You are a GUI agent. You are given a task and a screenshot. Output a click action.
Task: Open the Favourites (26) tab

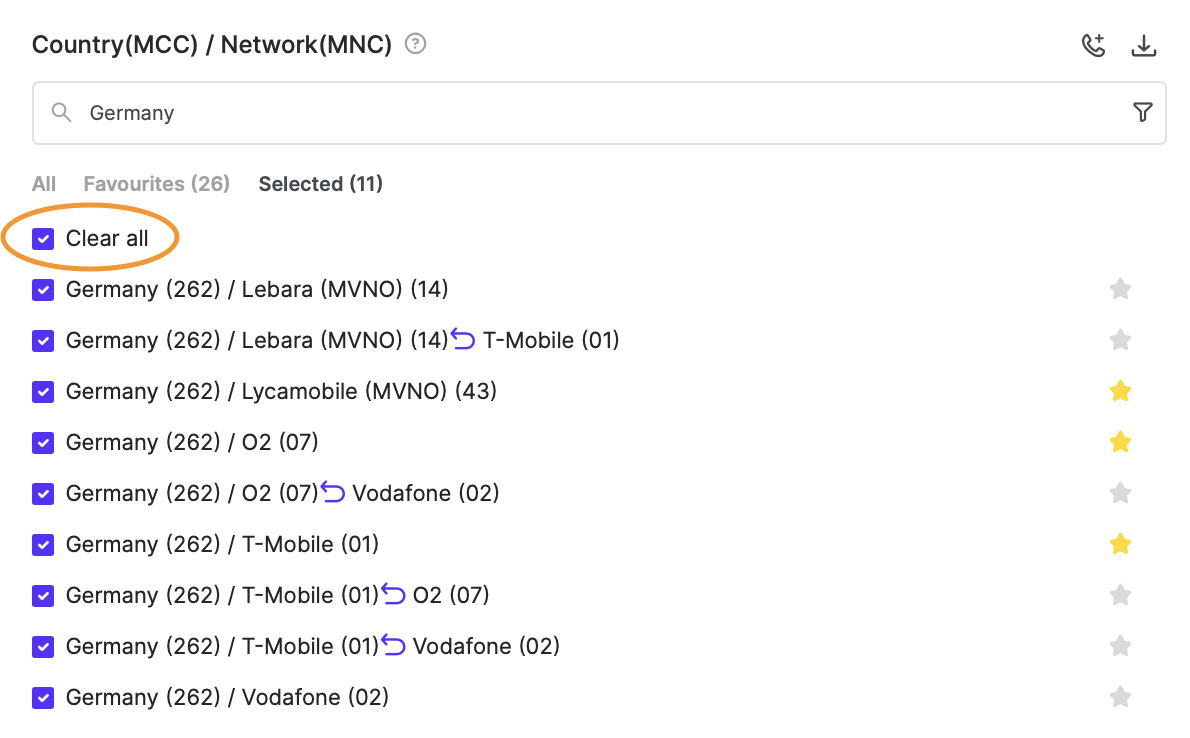pos(157,184)
